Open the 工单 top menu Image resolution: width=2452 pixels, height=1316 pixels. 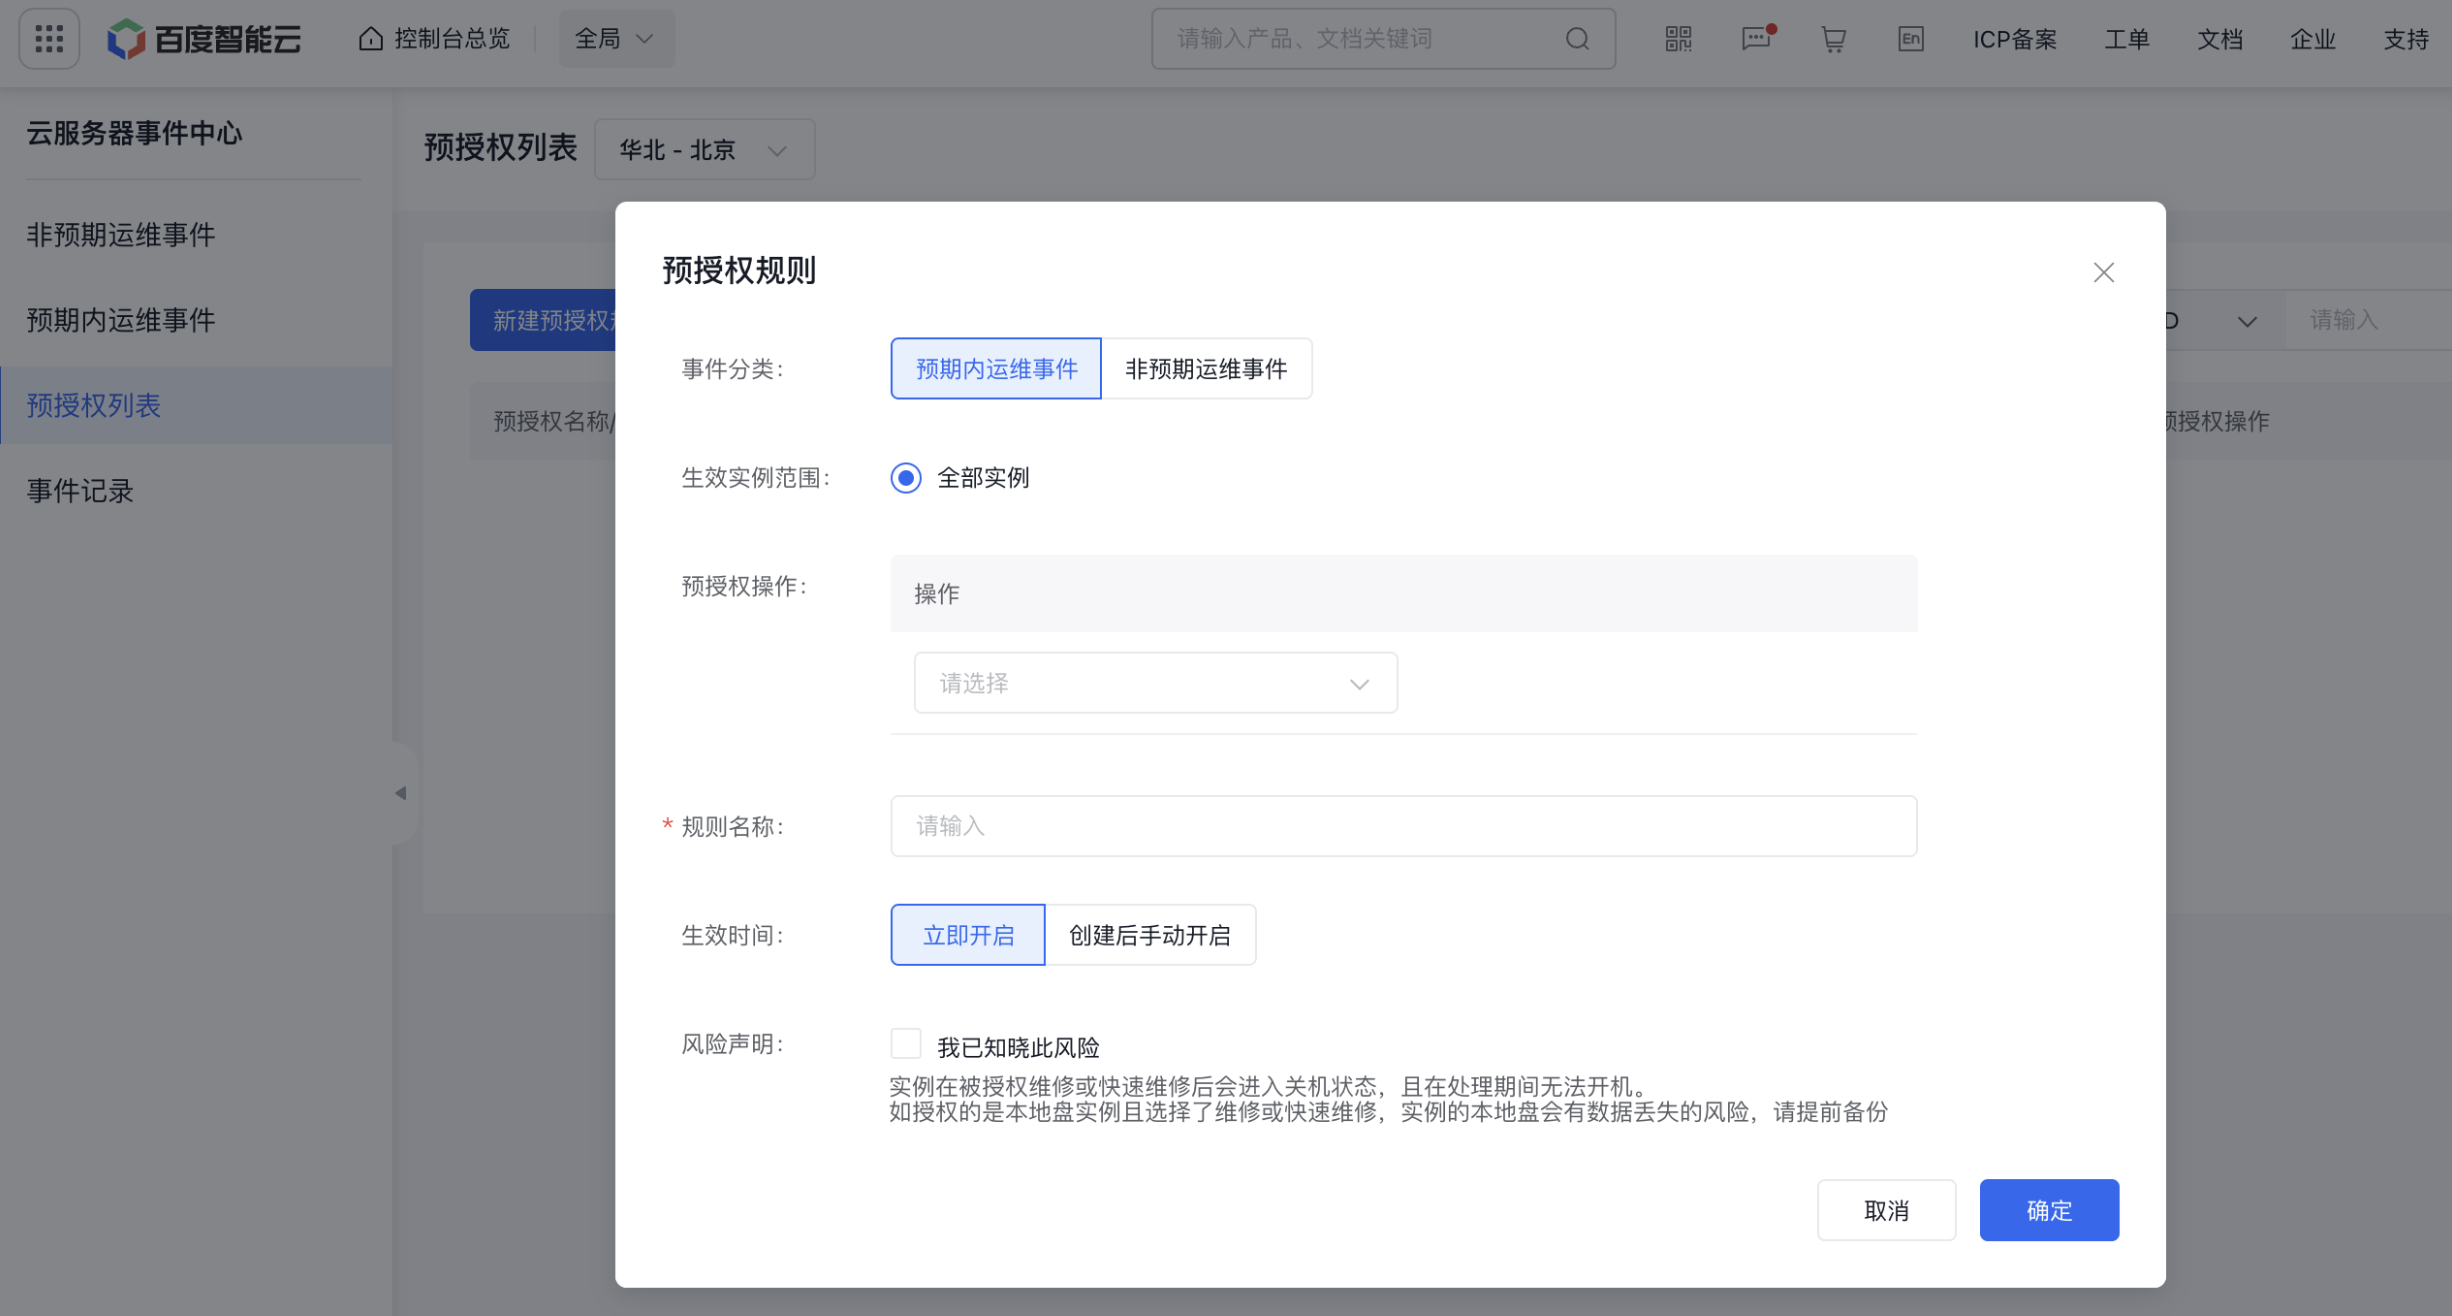pos(2126,39)
